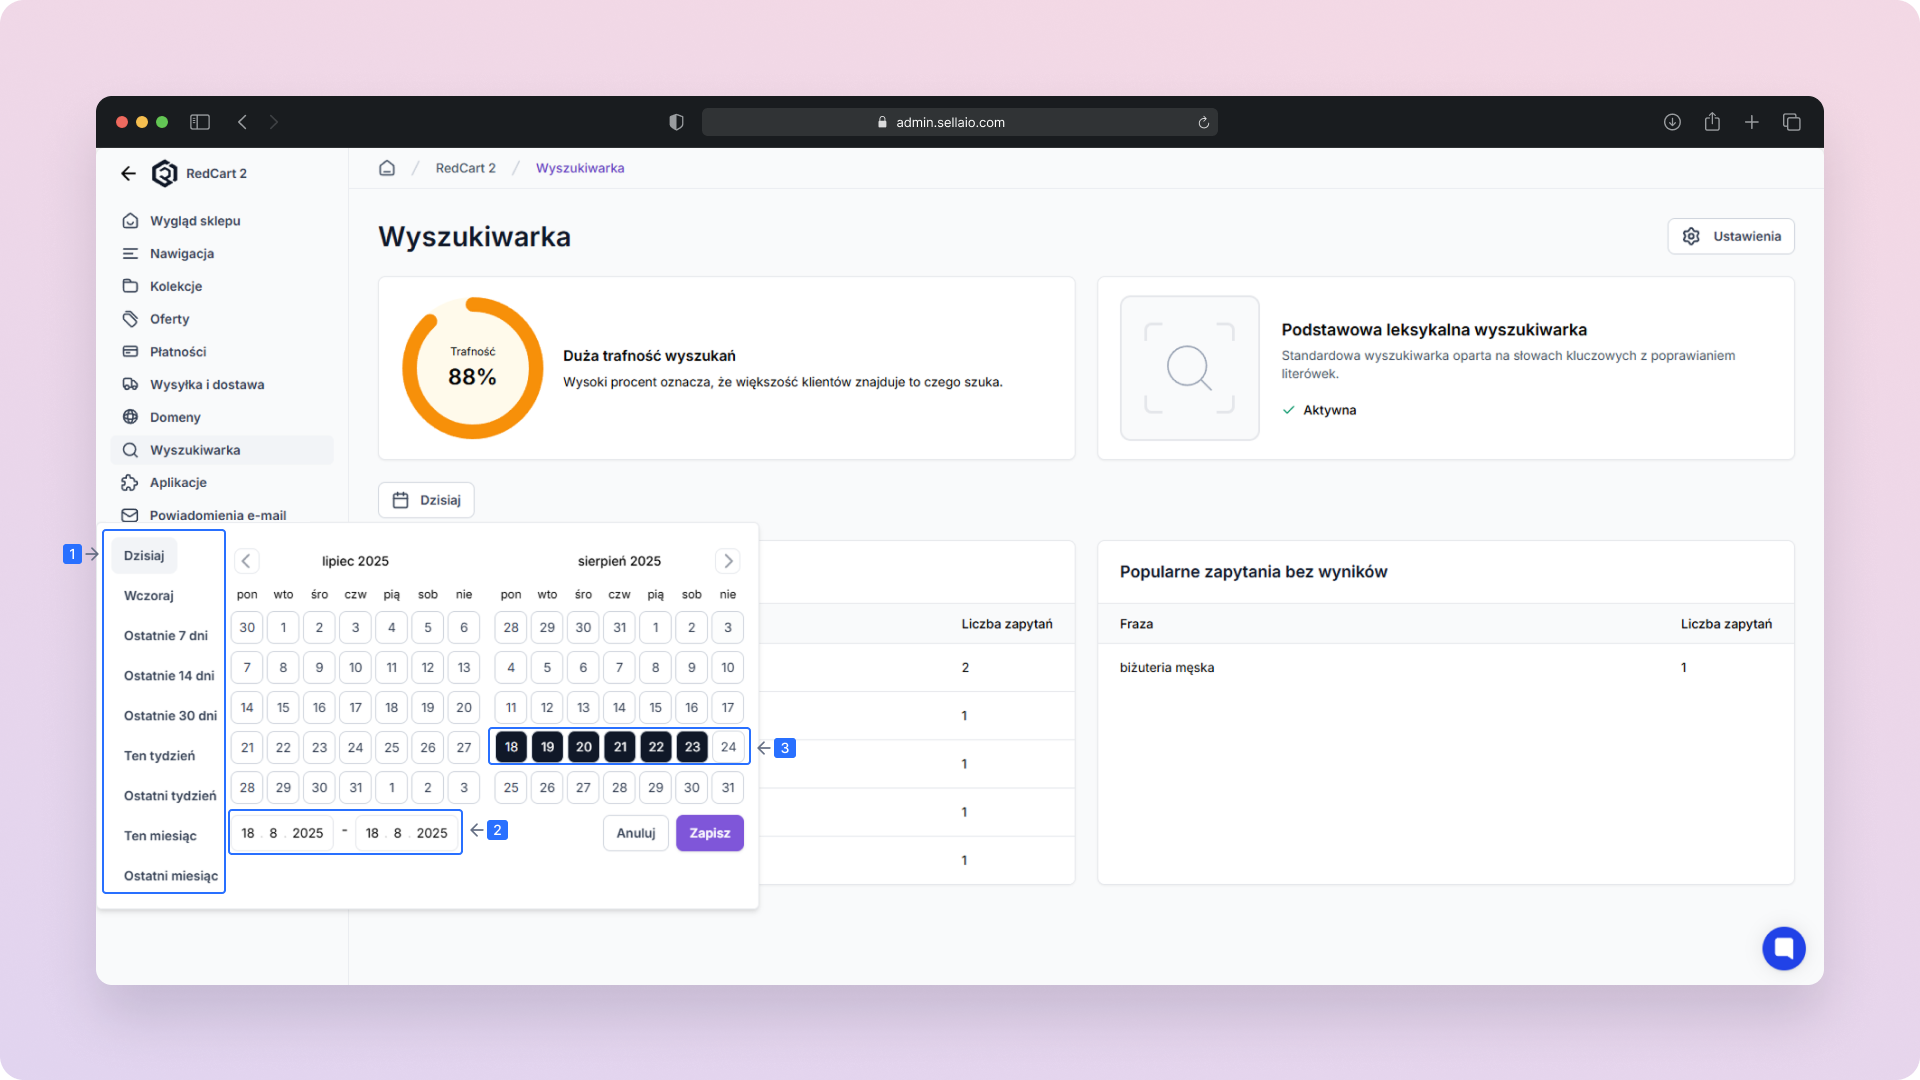This screenshot has width=1920, height=1080.
Task: Click the Anuluj button
Action: click(x=636, y=833)
